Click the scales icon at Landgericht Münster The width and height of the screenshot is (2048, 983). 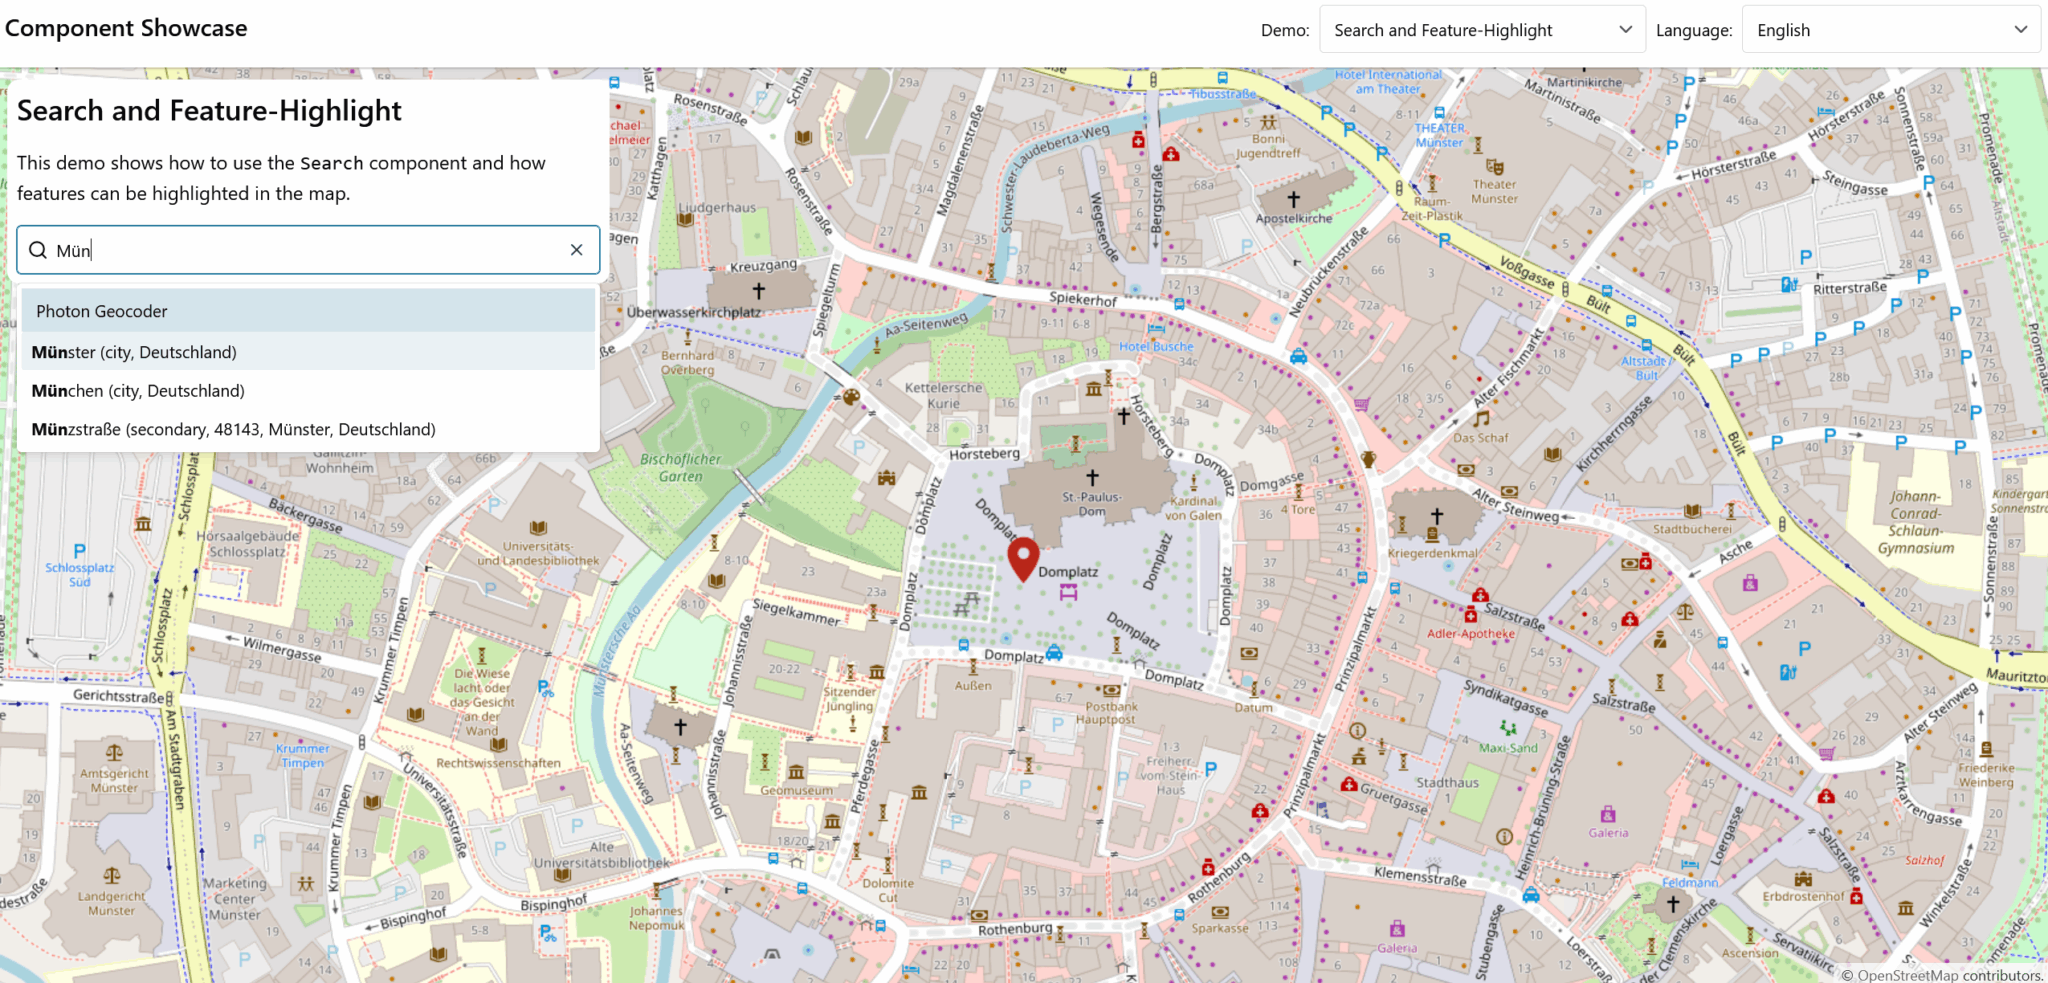(x=111, y=876)
